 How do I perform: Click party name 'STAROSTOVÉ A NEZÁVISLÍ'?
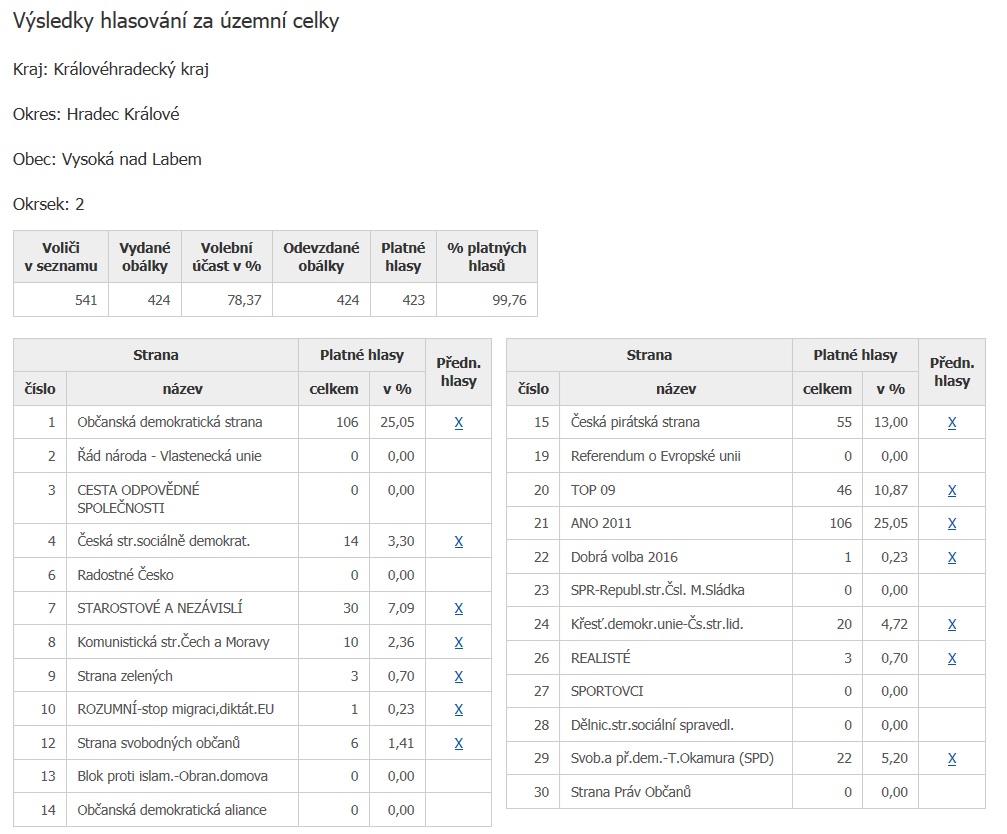click(x=160, y=608)
